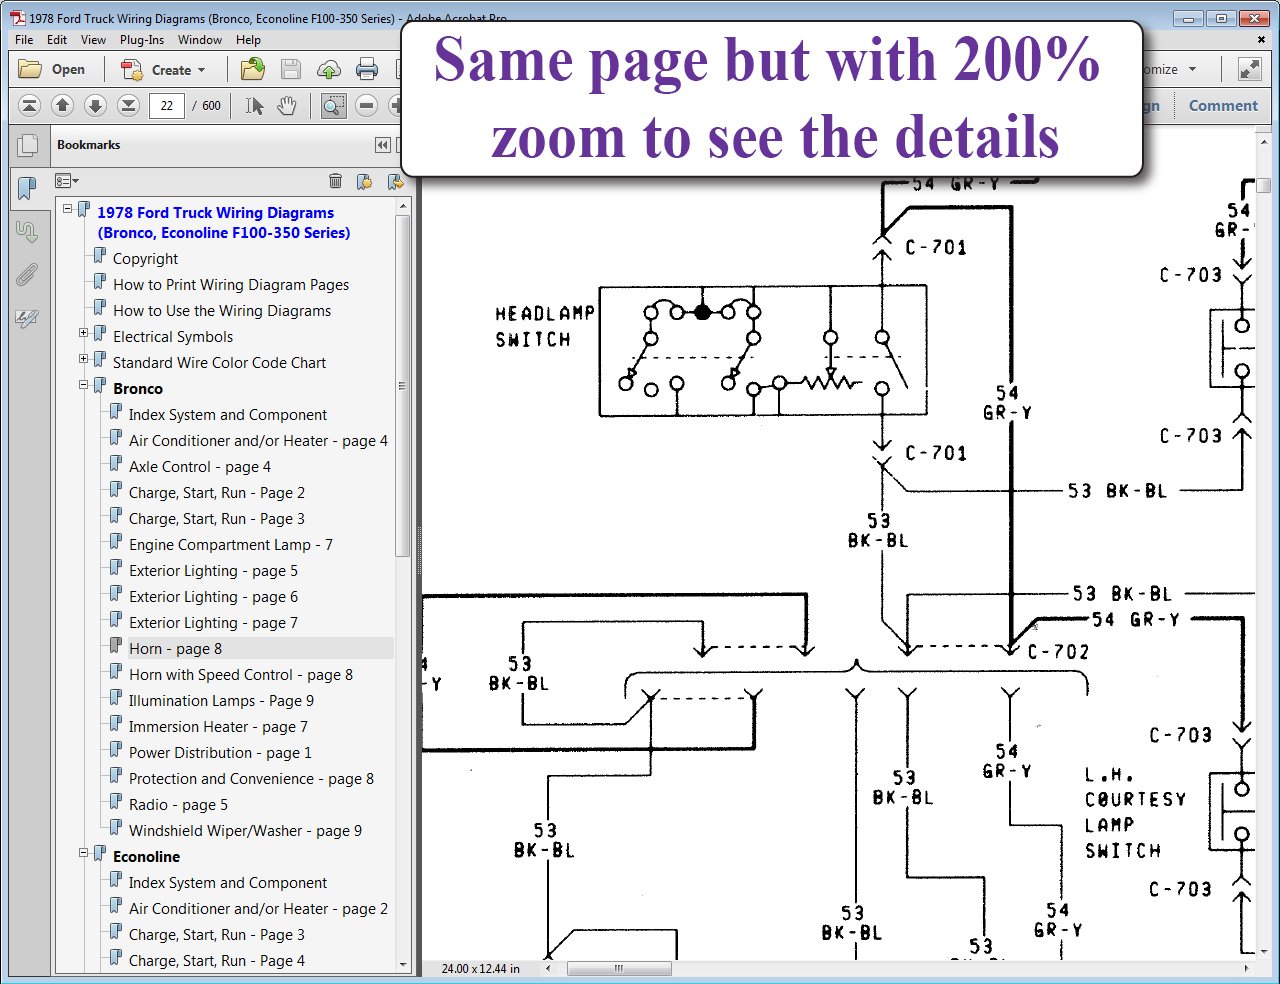The image size is (1280, 984).
Task: Open the Create dropdown menu
Action: click(x=163, y=70)
